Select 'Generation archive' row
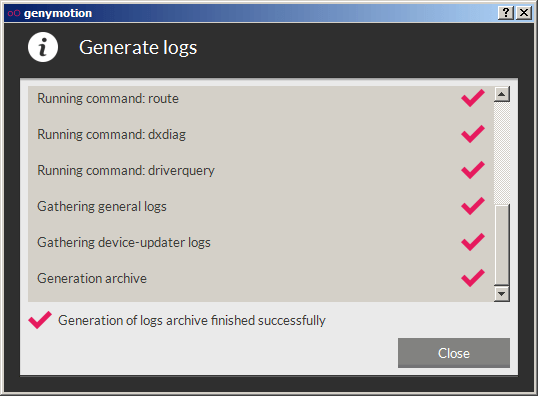Image resolution: width=538 pixels, height=396 pixels. tap(260, 279)
